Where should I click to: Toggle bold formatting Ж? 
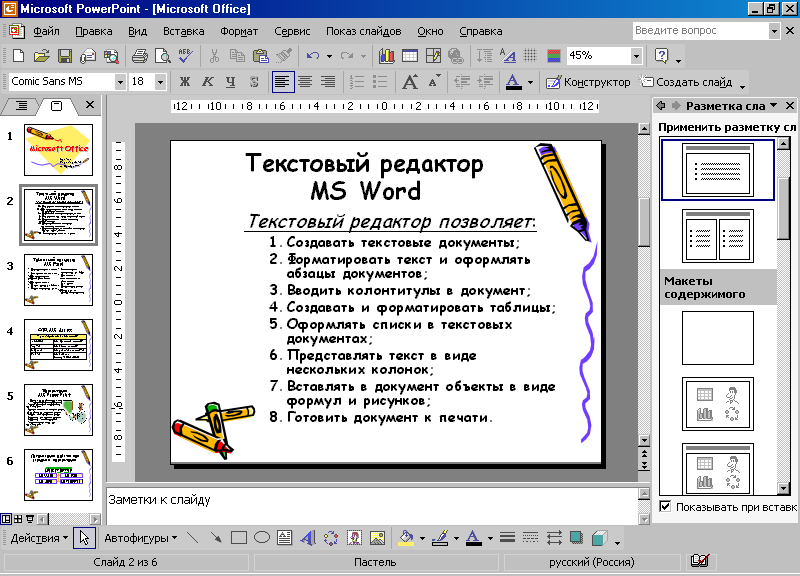click(185, 82)
